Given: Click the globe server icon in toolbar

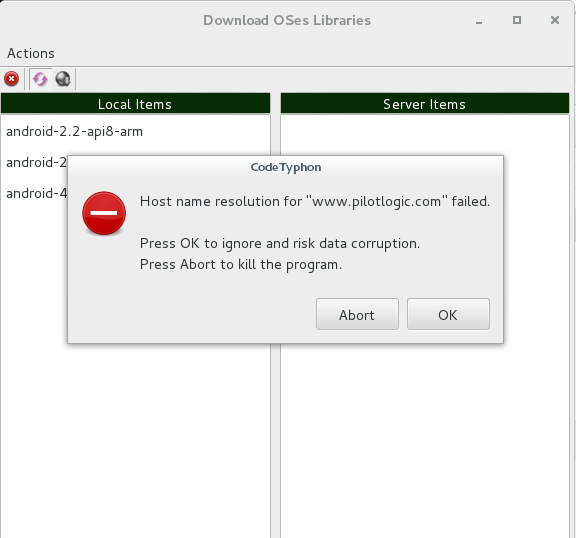Looking at the screenshot, I should point(63,79).
